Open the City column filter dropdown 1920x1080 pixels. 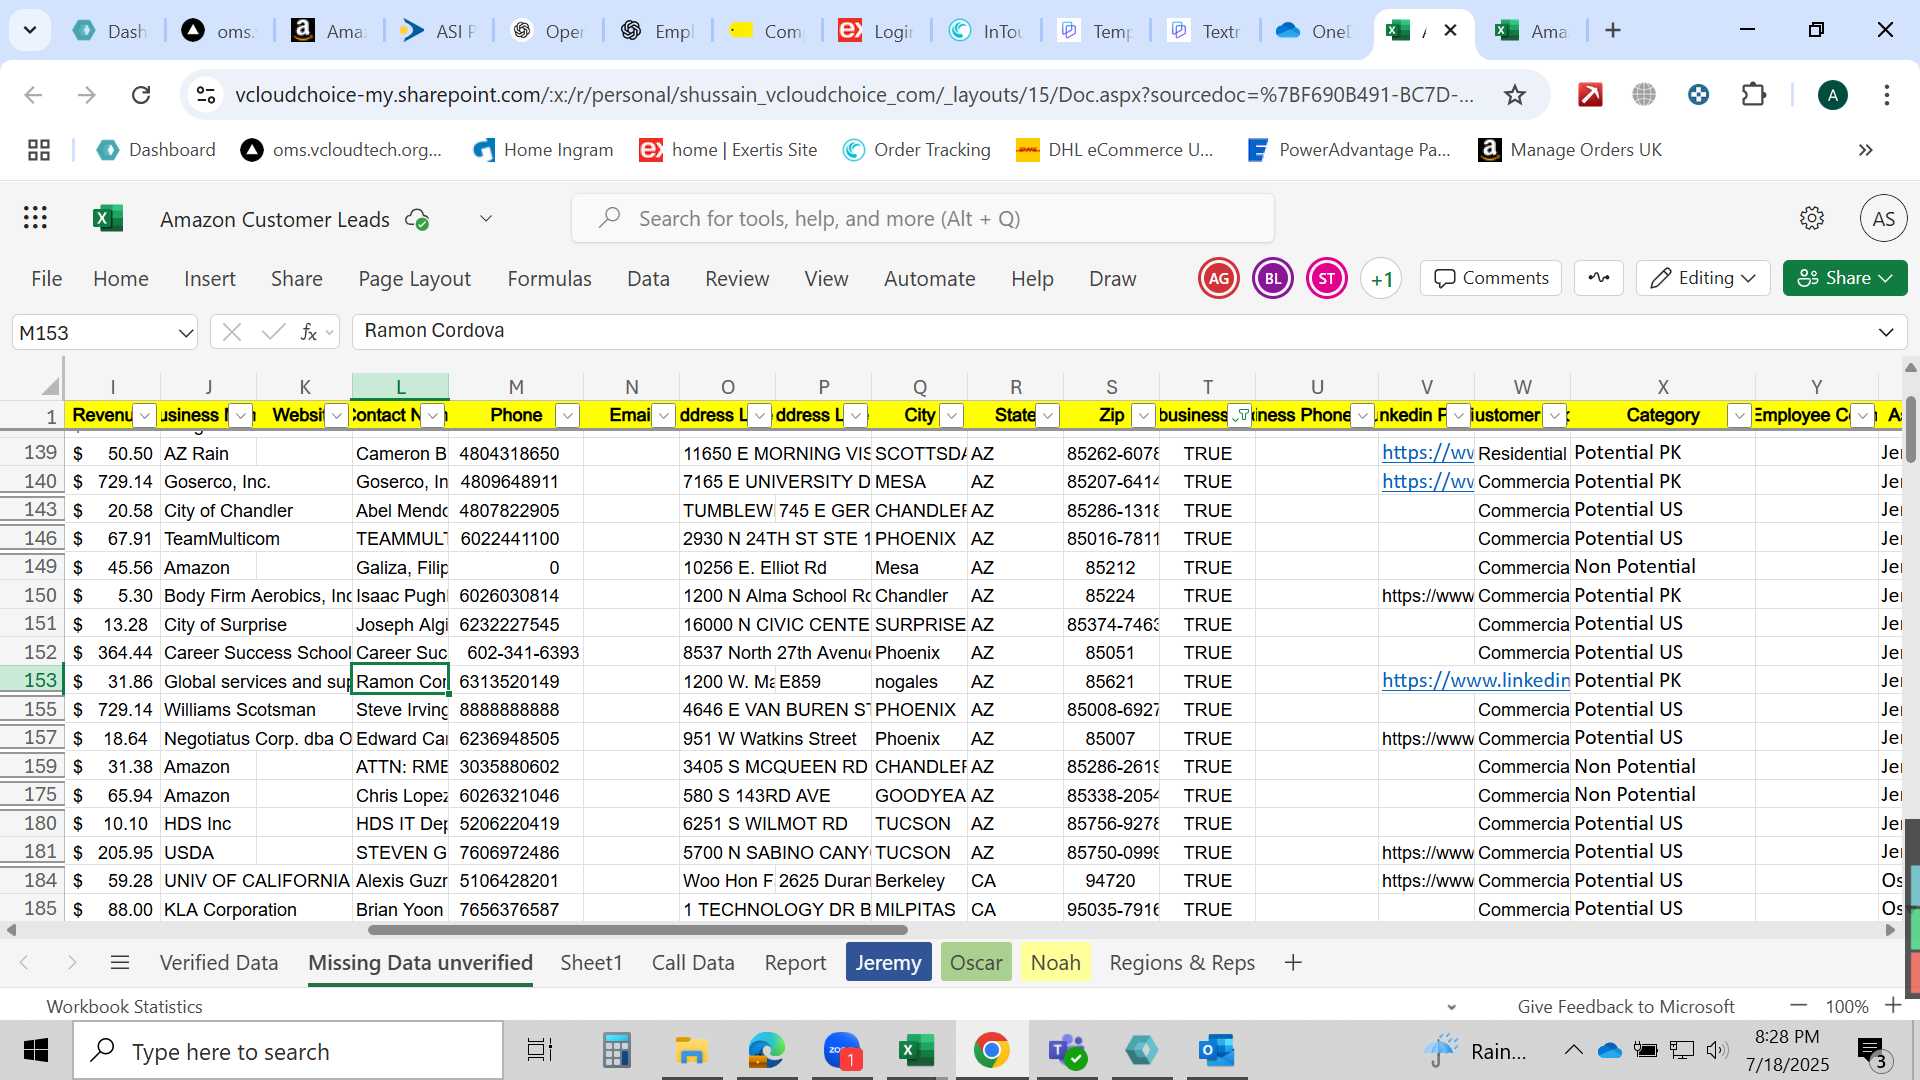point(952,416)
